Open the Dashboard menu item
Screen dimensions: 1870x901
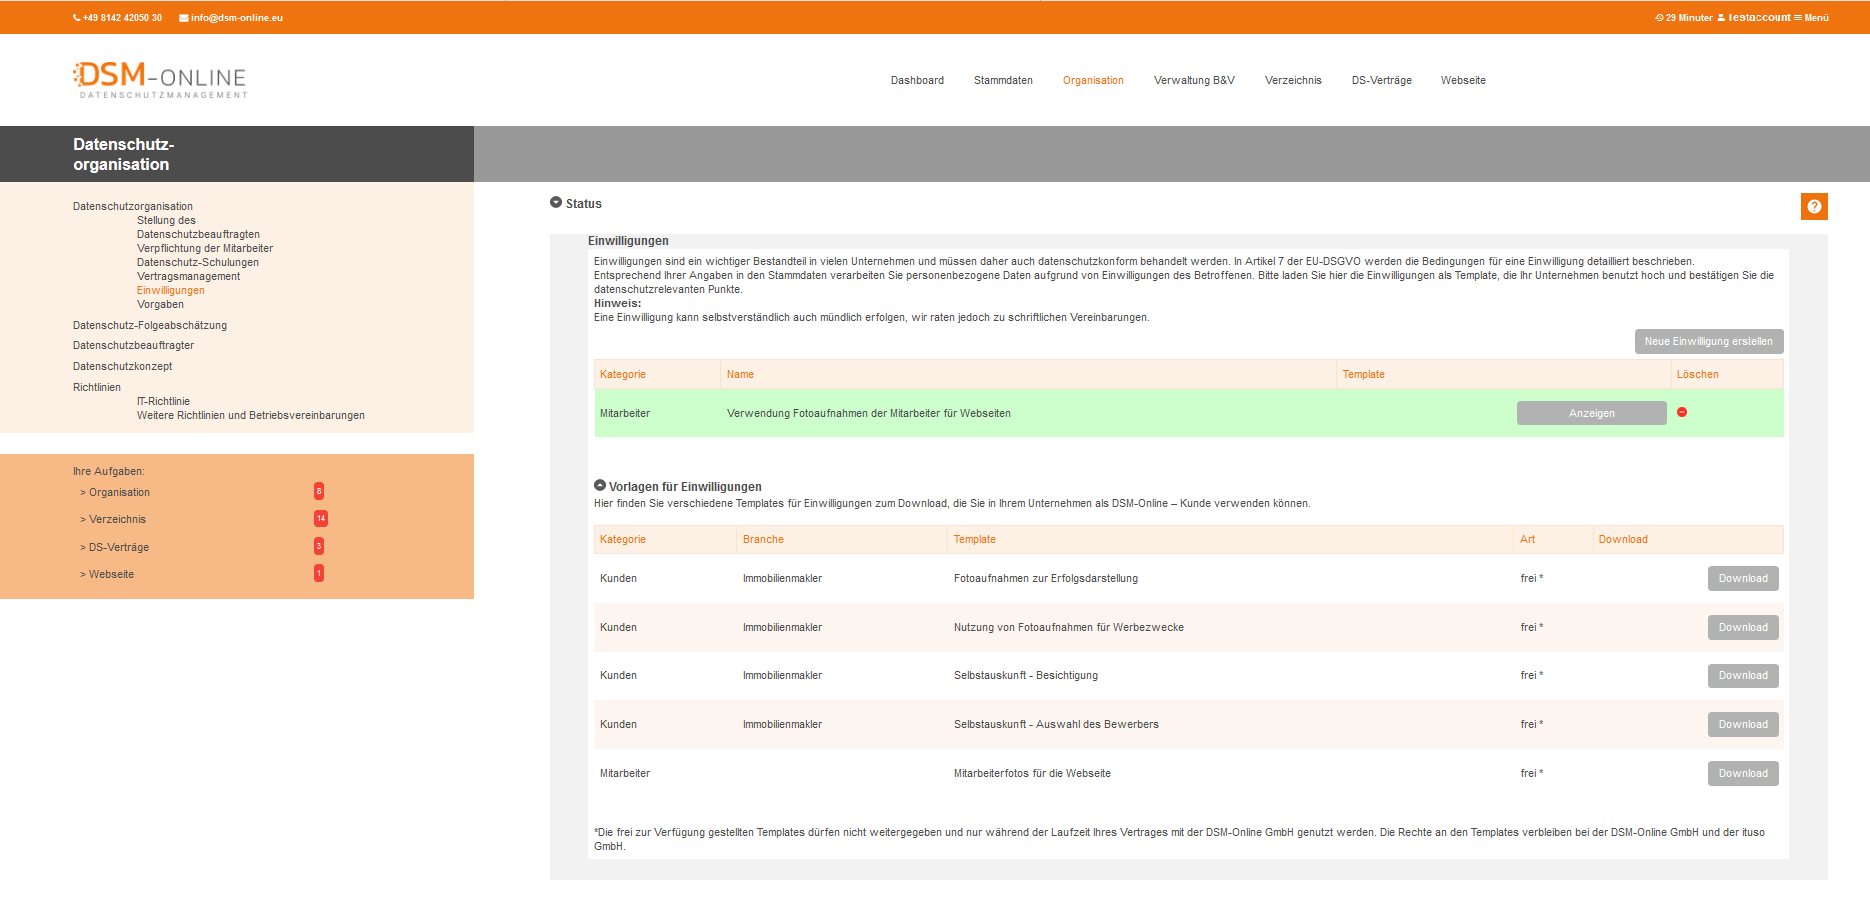tap(917, 80)
